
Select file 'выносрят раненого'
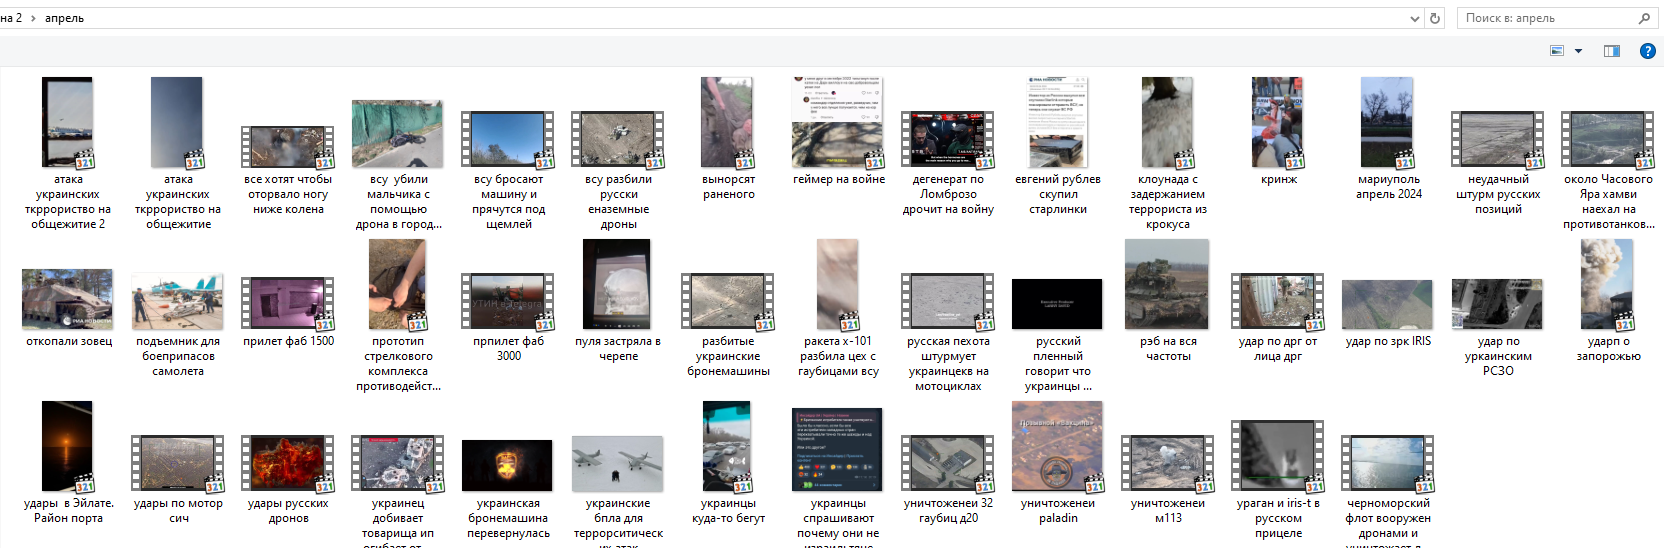[x=728, y=139]
